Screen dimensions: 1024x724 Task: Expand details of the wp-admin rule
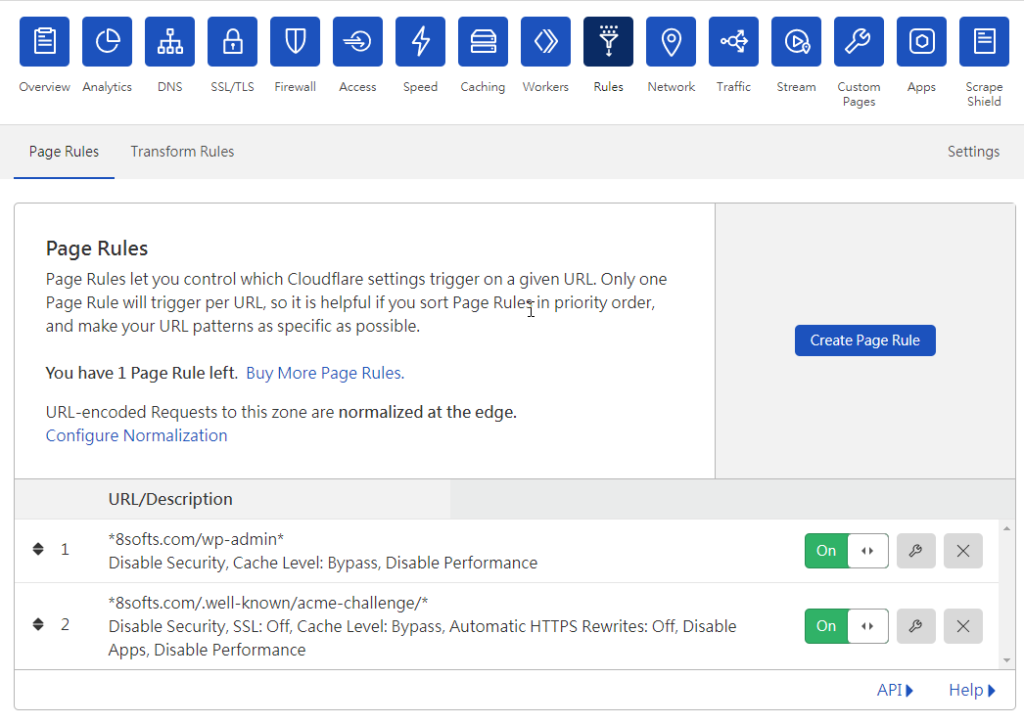point(867,550)
